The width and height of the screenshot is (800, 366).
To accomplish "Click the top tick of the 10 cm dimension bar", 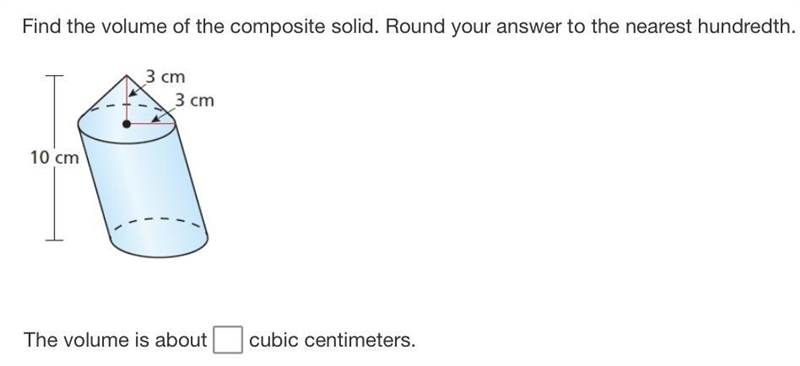I will (54, 76).
